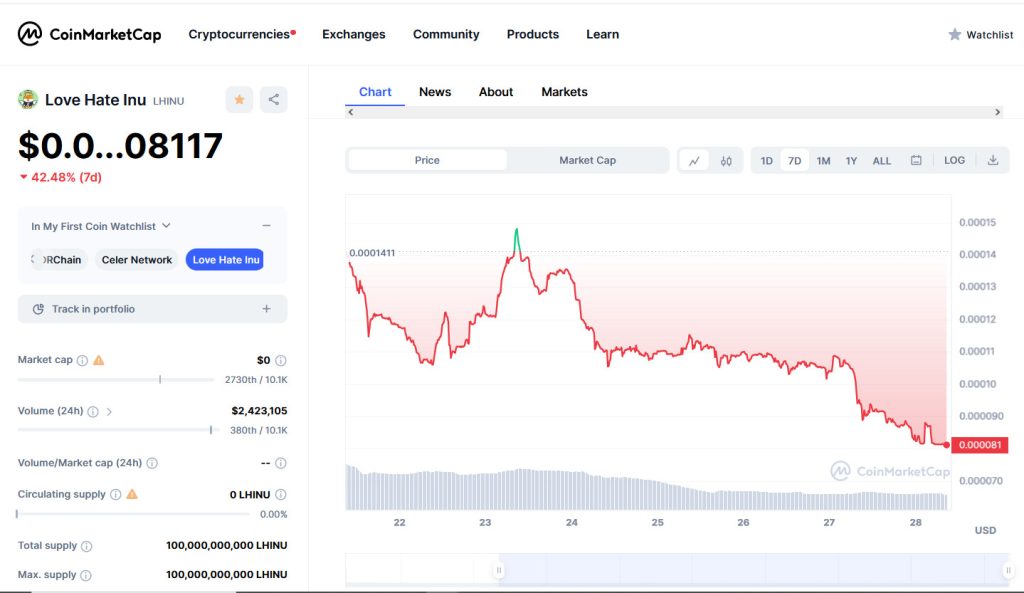The image size is (1024, 593).
Task: Set chart range to 1M
Action: [x=824, y=161]
